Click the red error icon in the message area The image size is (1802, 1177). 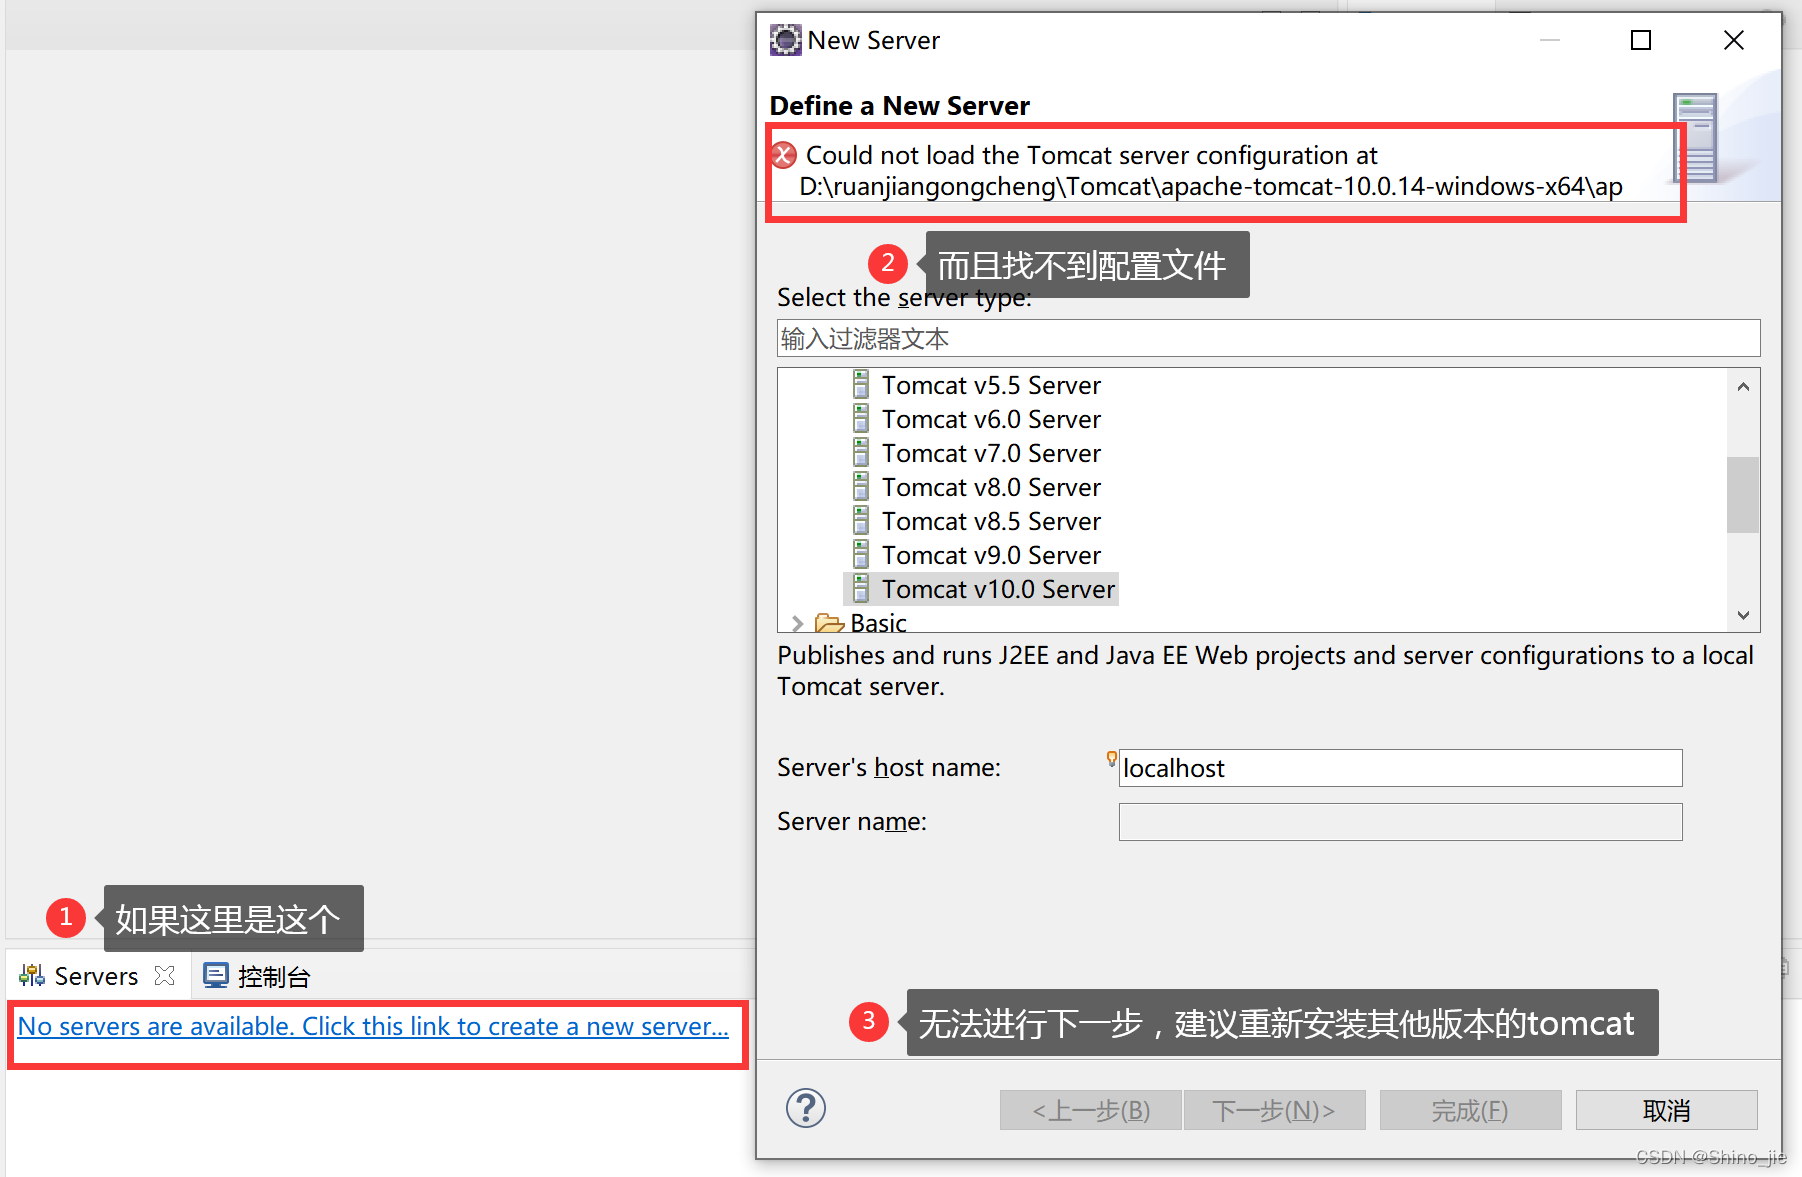pyautogui.click(x=783, y=155)
